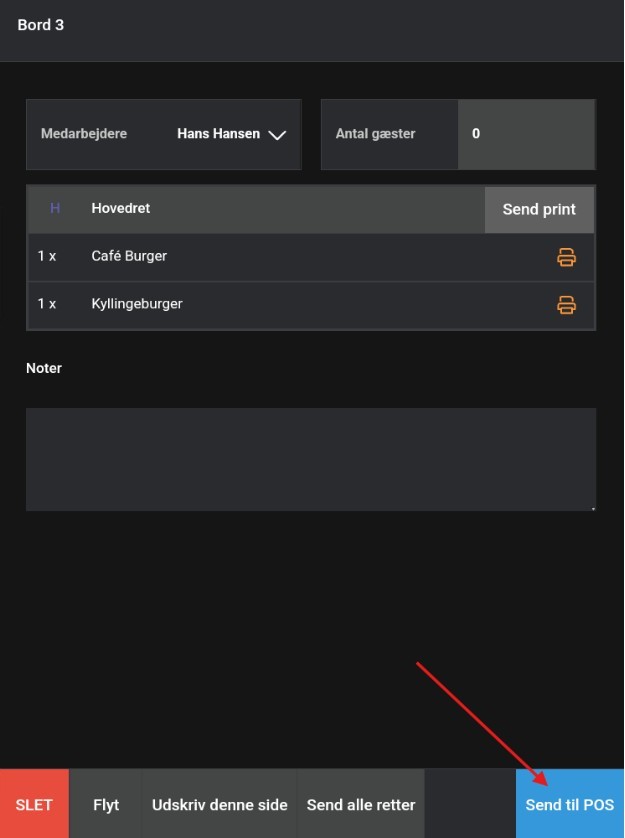
Task: Click the blue Send til POS button
Action: 569,805
